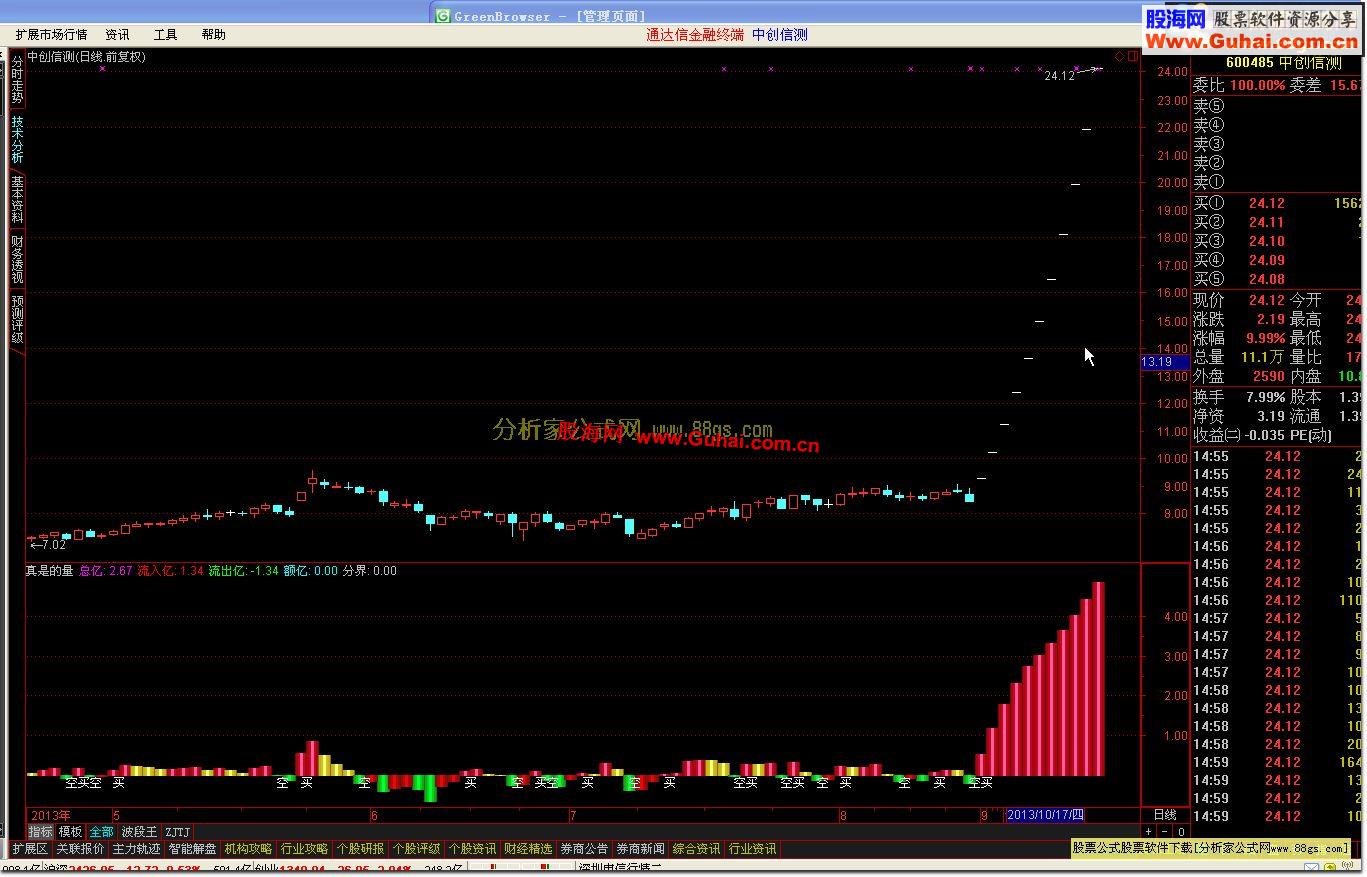Click the 0 reset button

coord(1180,832)
